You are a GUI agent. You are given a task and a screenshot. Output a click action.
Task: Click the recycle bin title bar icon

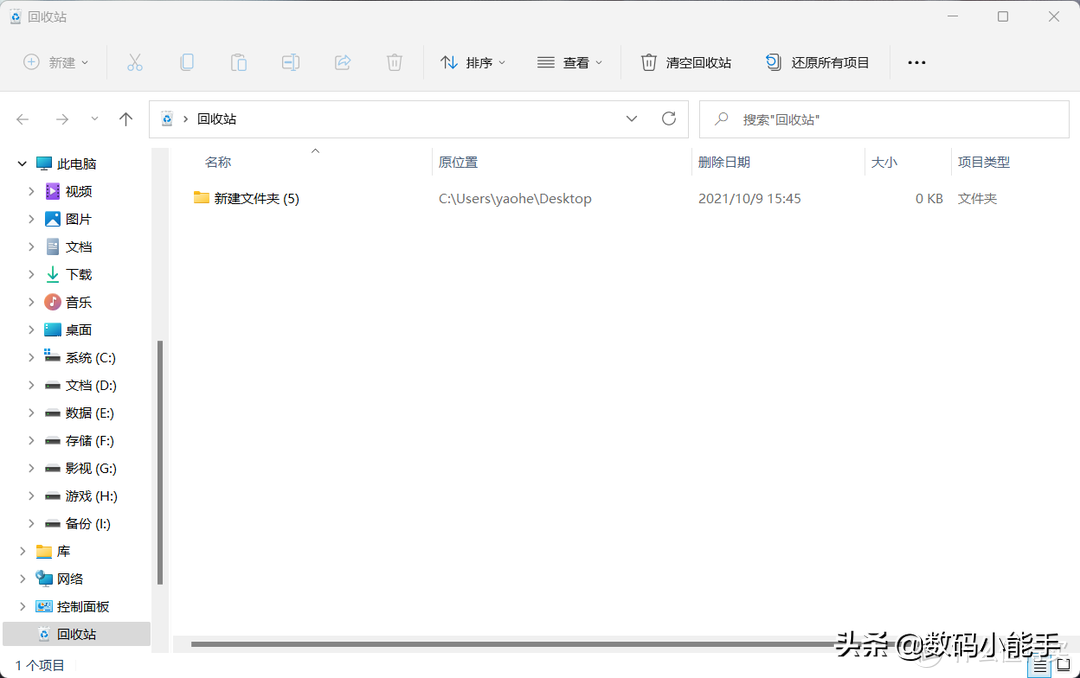coord(15,17)
